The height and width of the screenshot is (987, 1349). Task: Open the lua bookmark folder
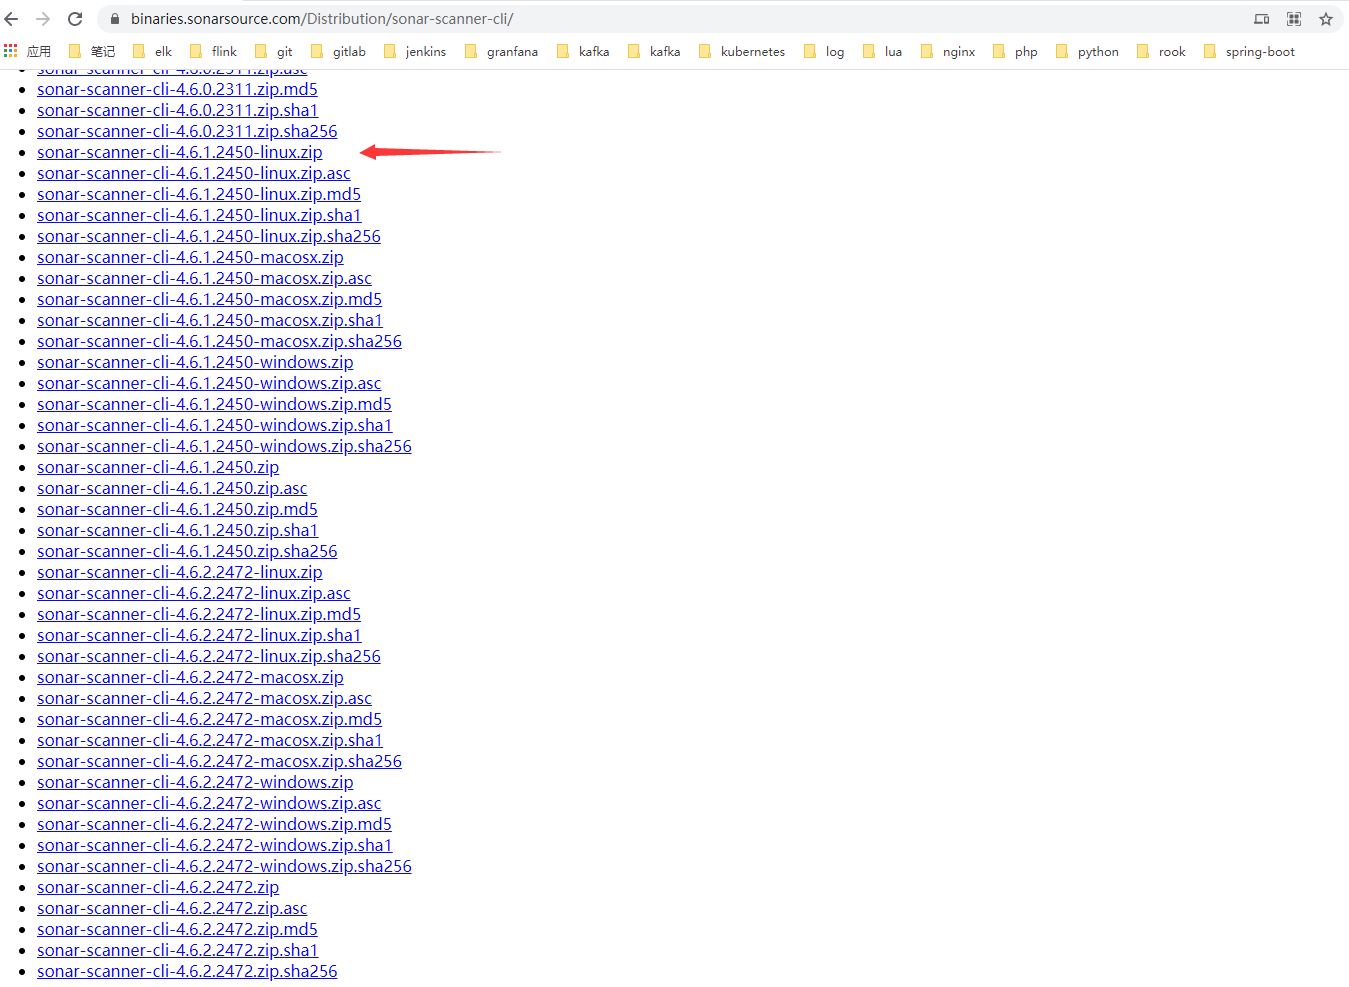(x=882, y=51)
